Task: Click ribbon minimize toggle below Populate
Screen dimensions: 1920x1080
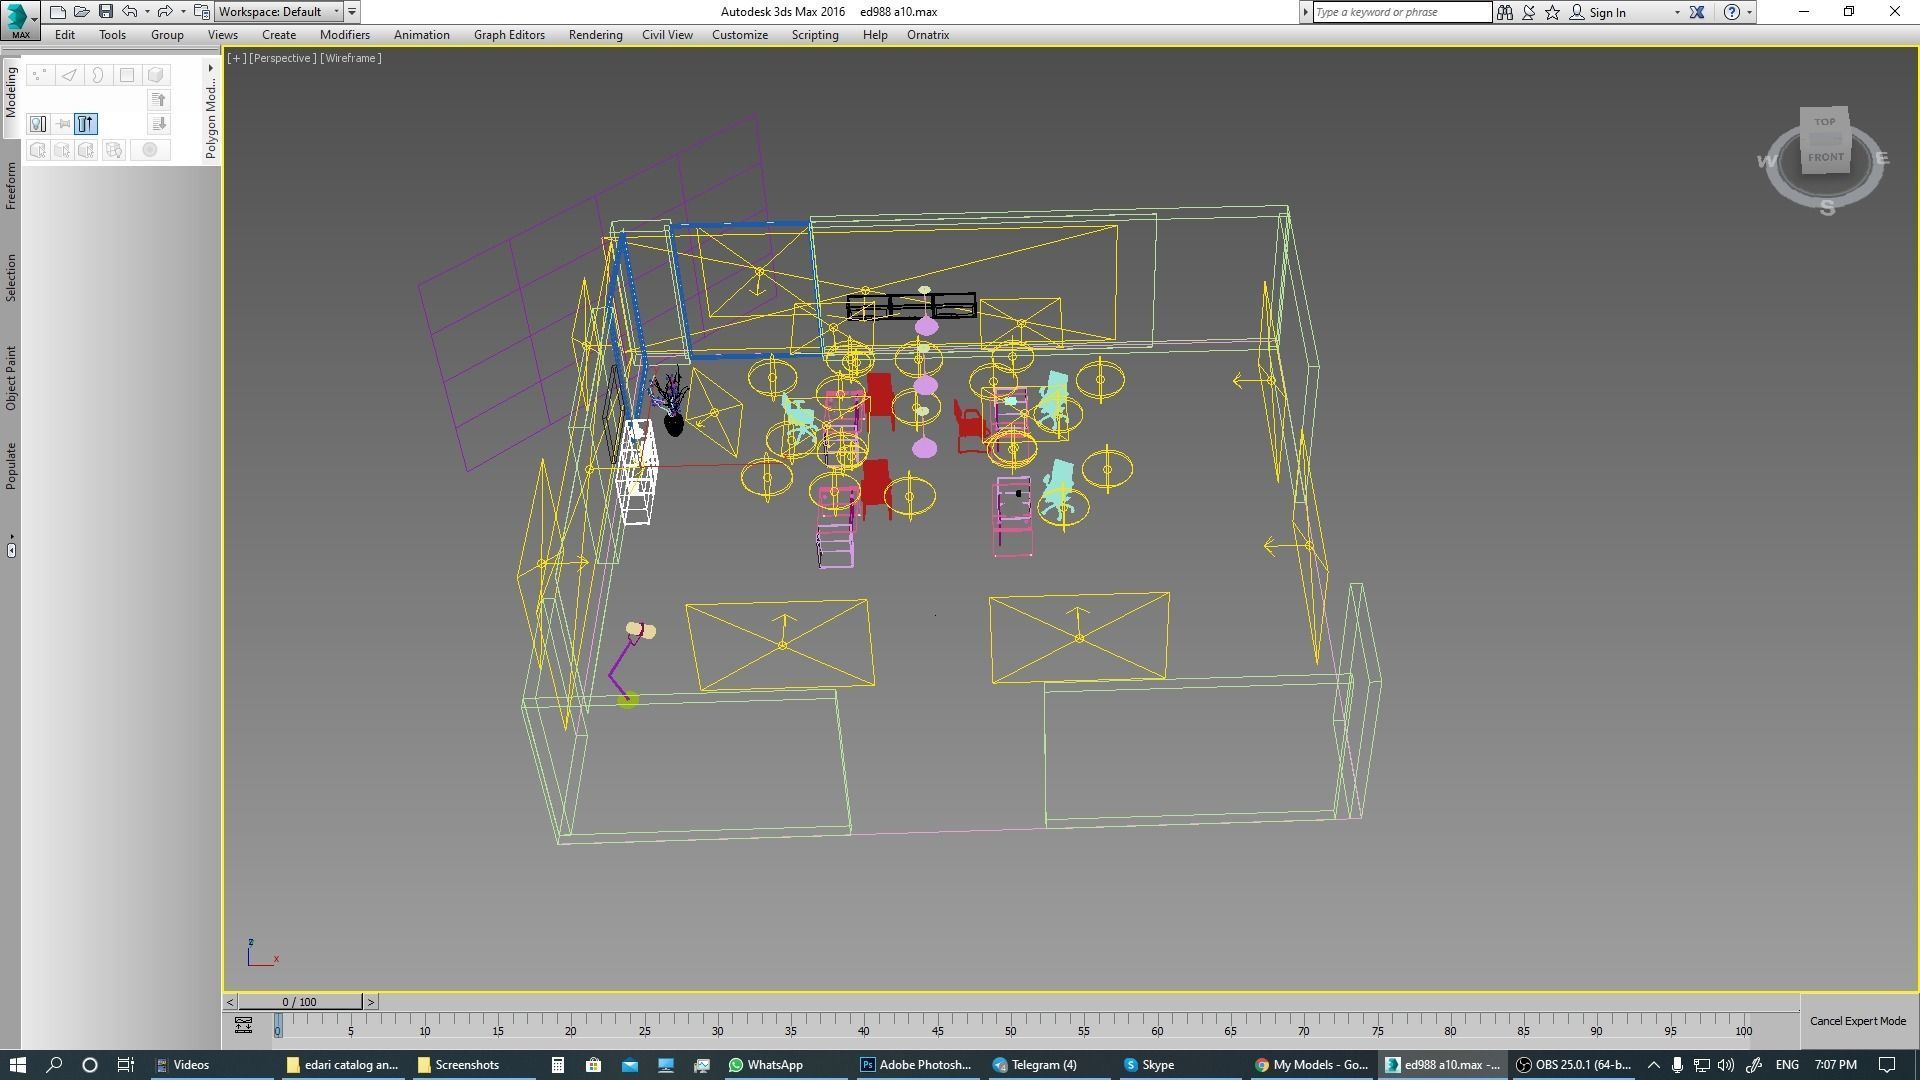Action: pyautogui.click(x=11, y=548)
